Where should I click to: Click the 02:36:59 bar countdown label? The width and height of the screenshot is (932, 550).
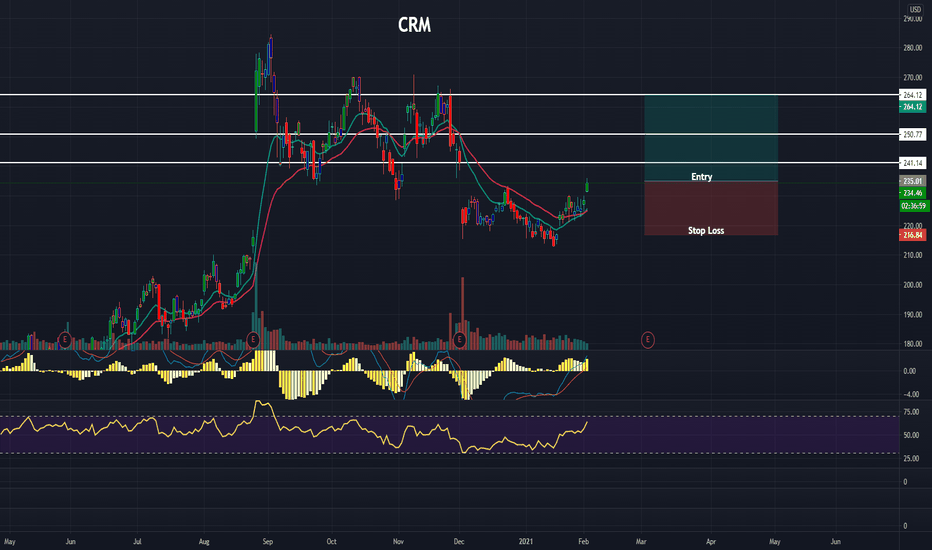914,206
